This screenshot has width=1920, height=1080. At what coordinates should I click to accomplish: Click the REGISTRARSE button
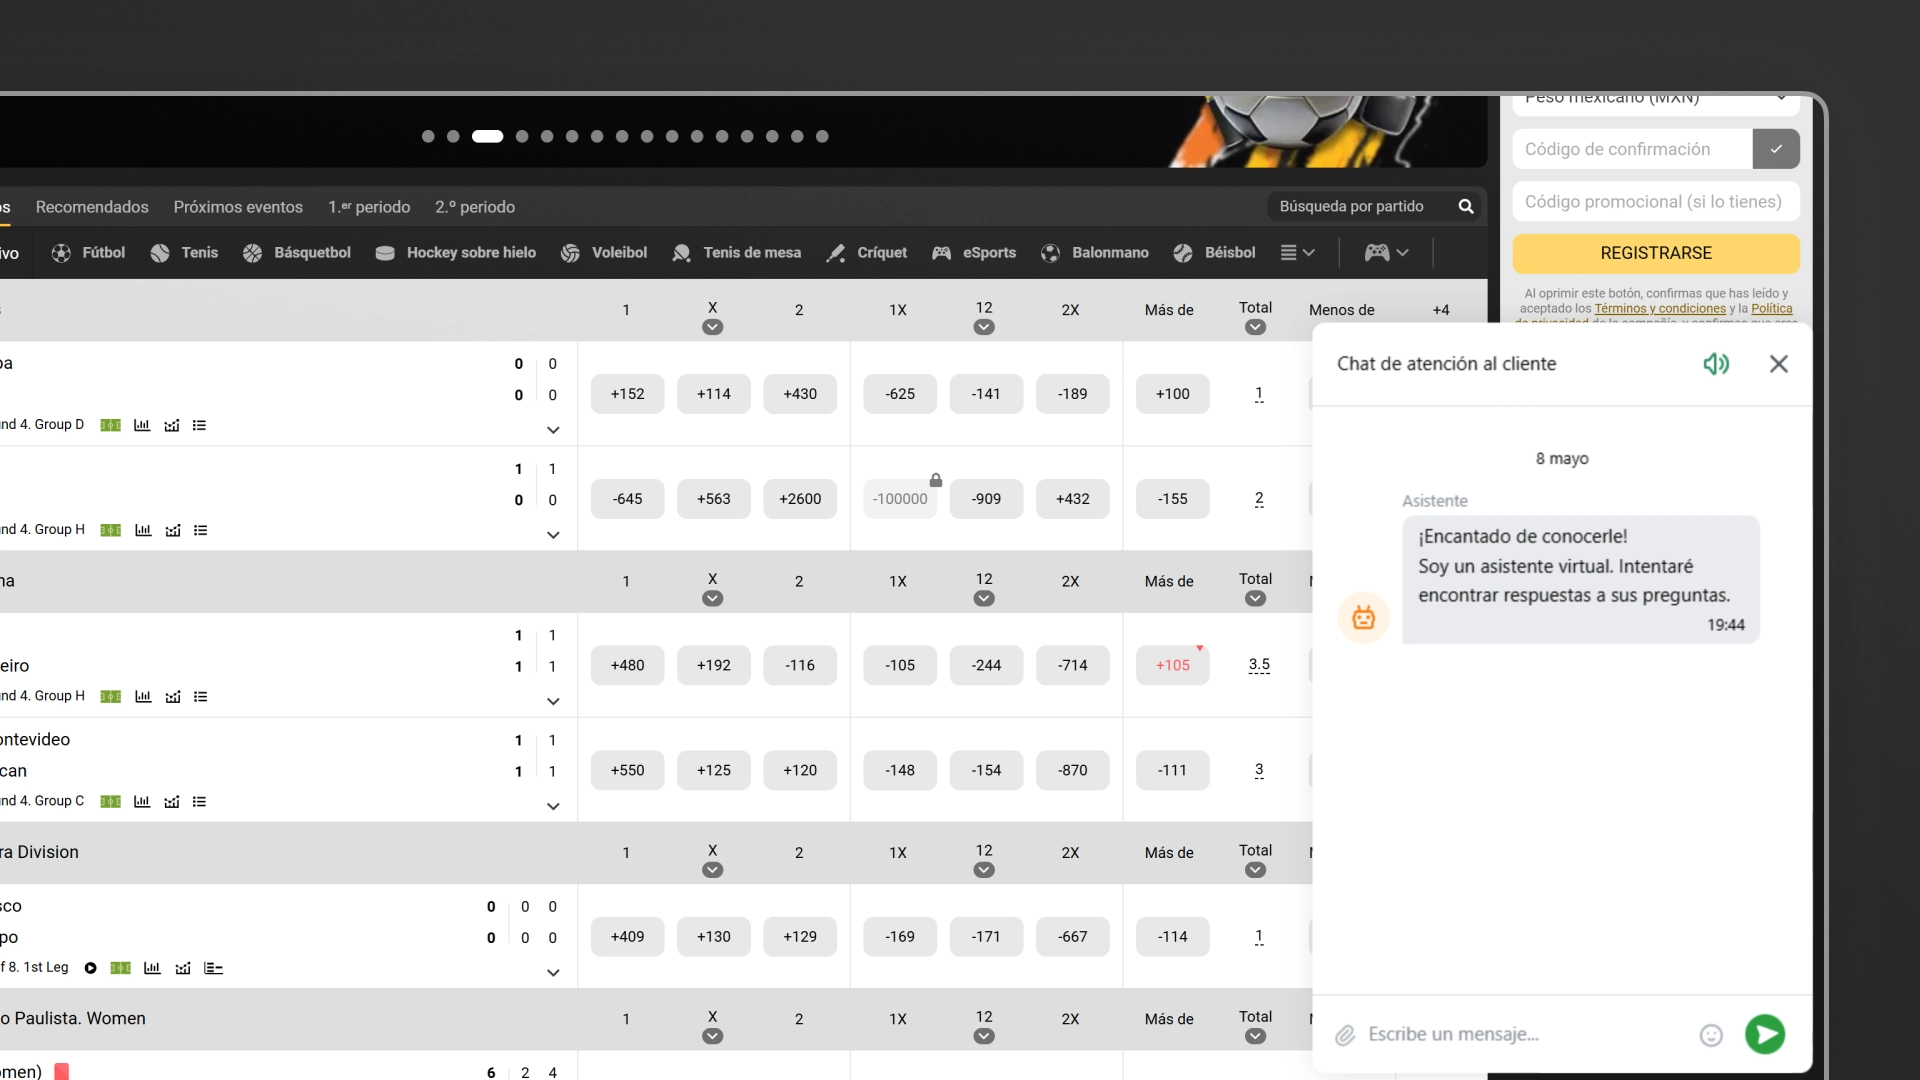(x=1656, y=253)
